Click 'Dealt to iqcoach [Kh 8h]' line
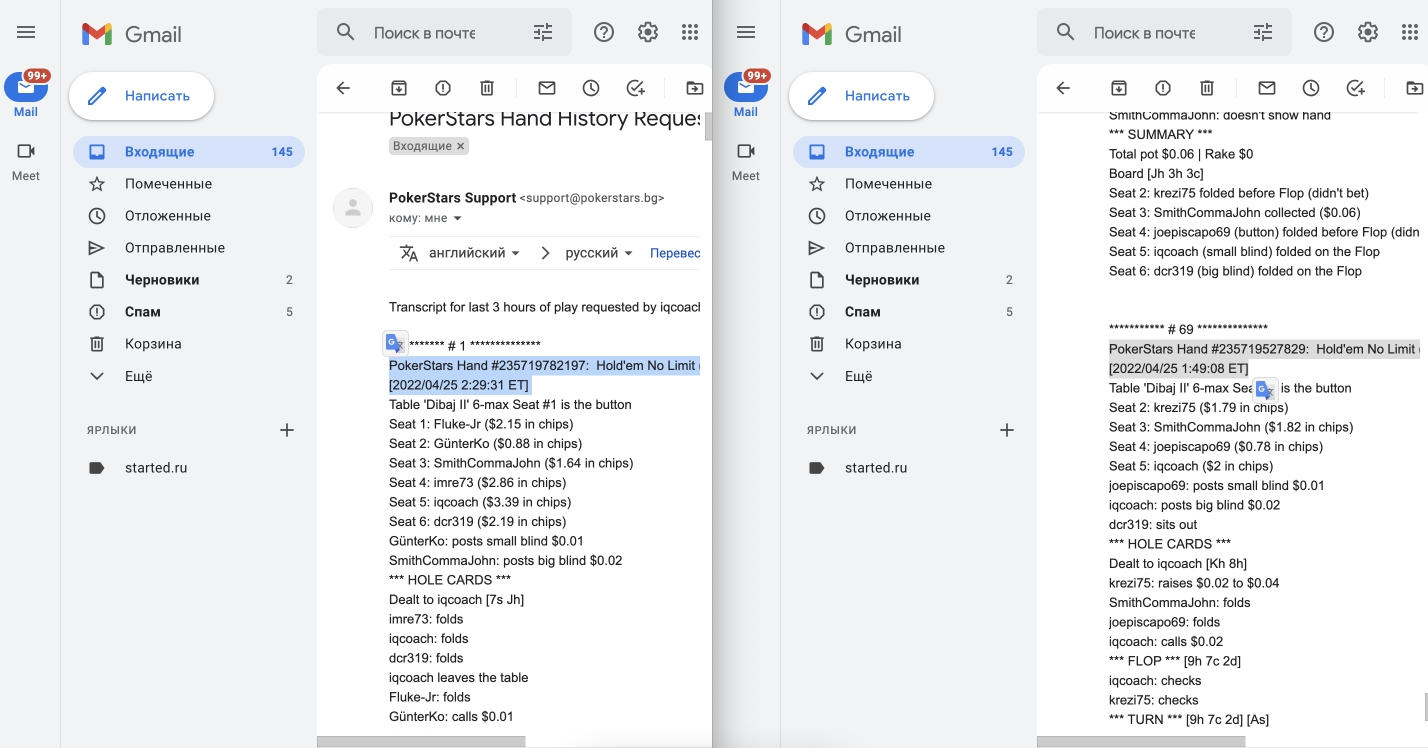 tap(1178, 563)
